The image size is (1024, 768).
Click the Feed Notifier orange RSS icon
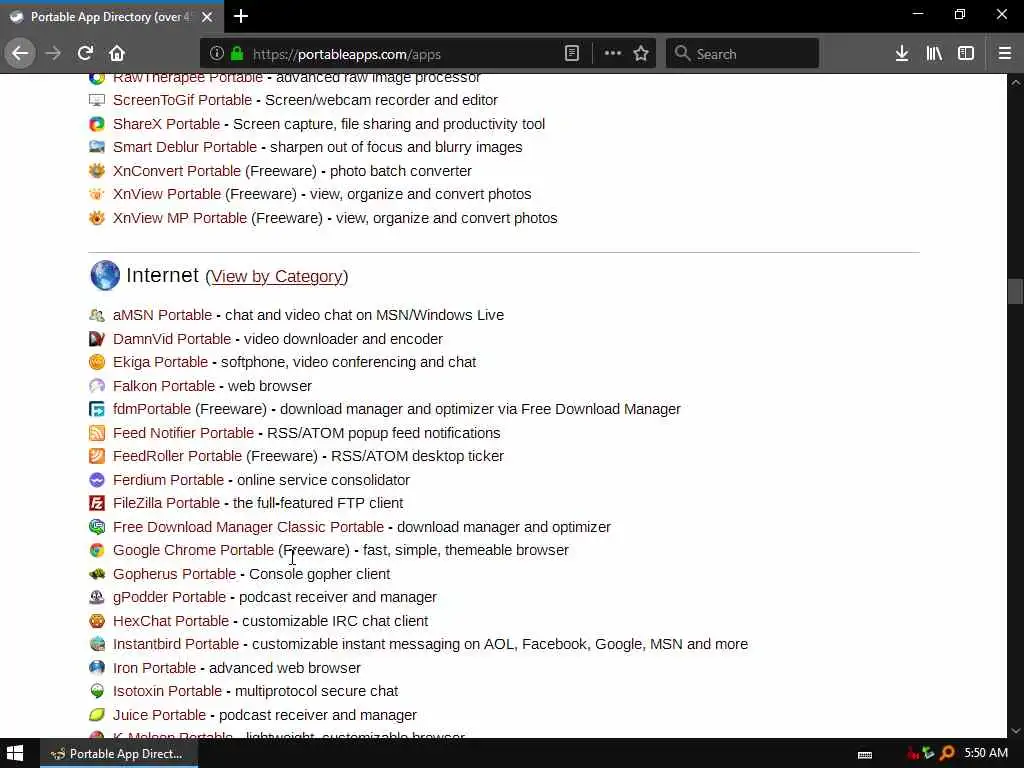pyautogui.click(x=97, y=432)
